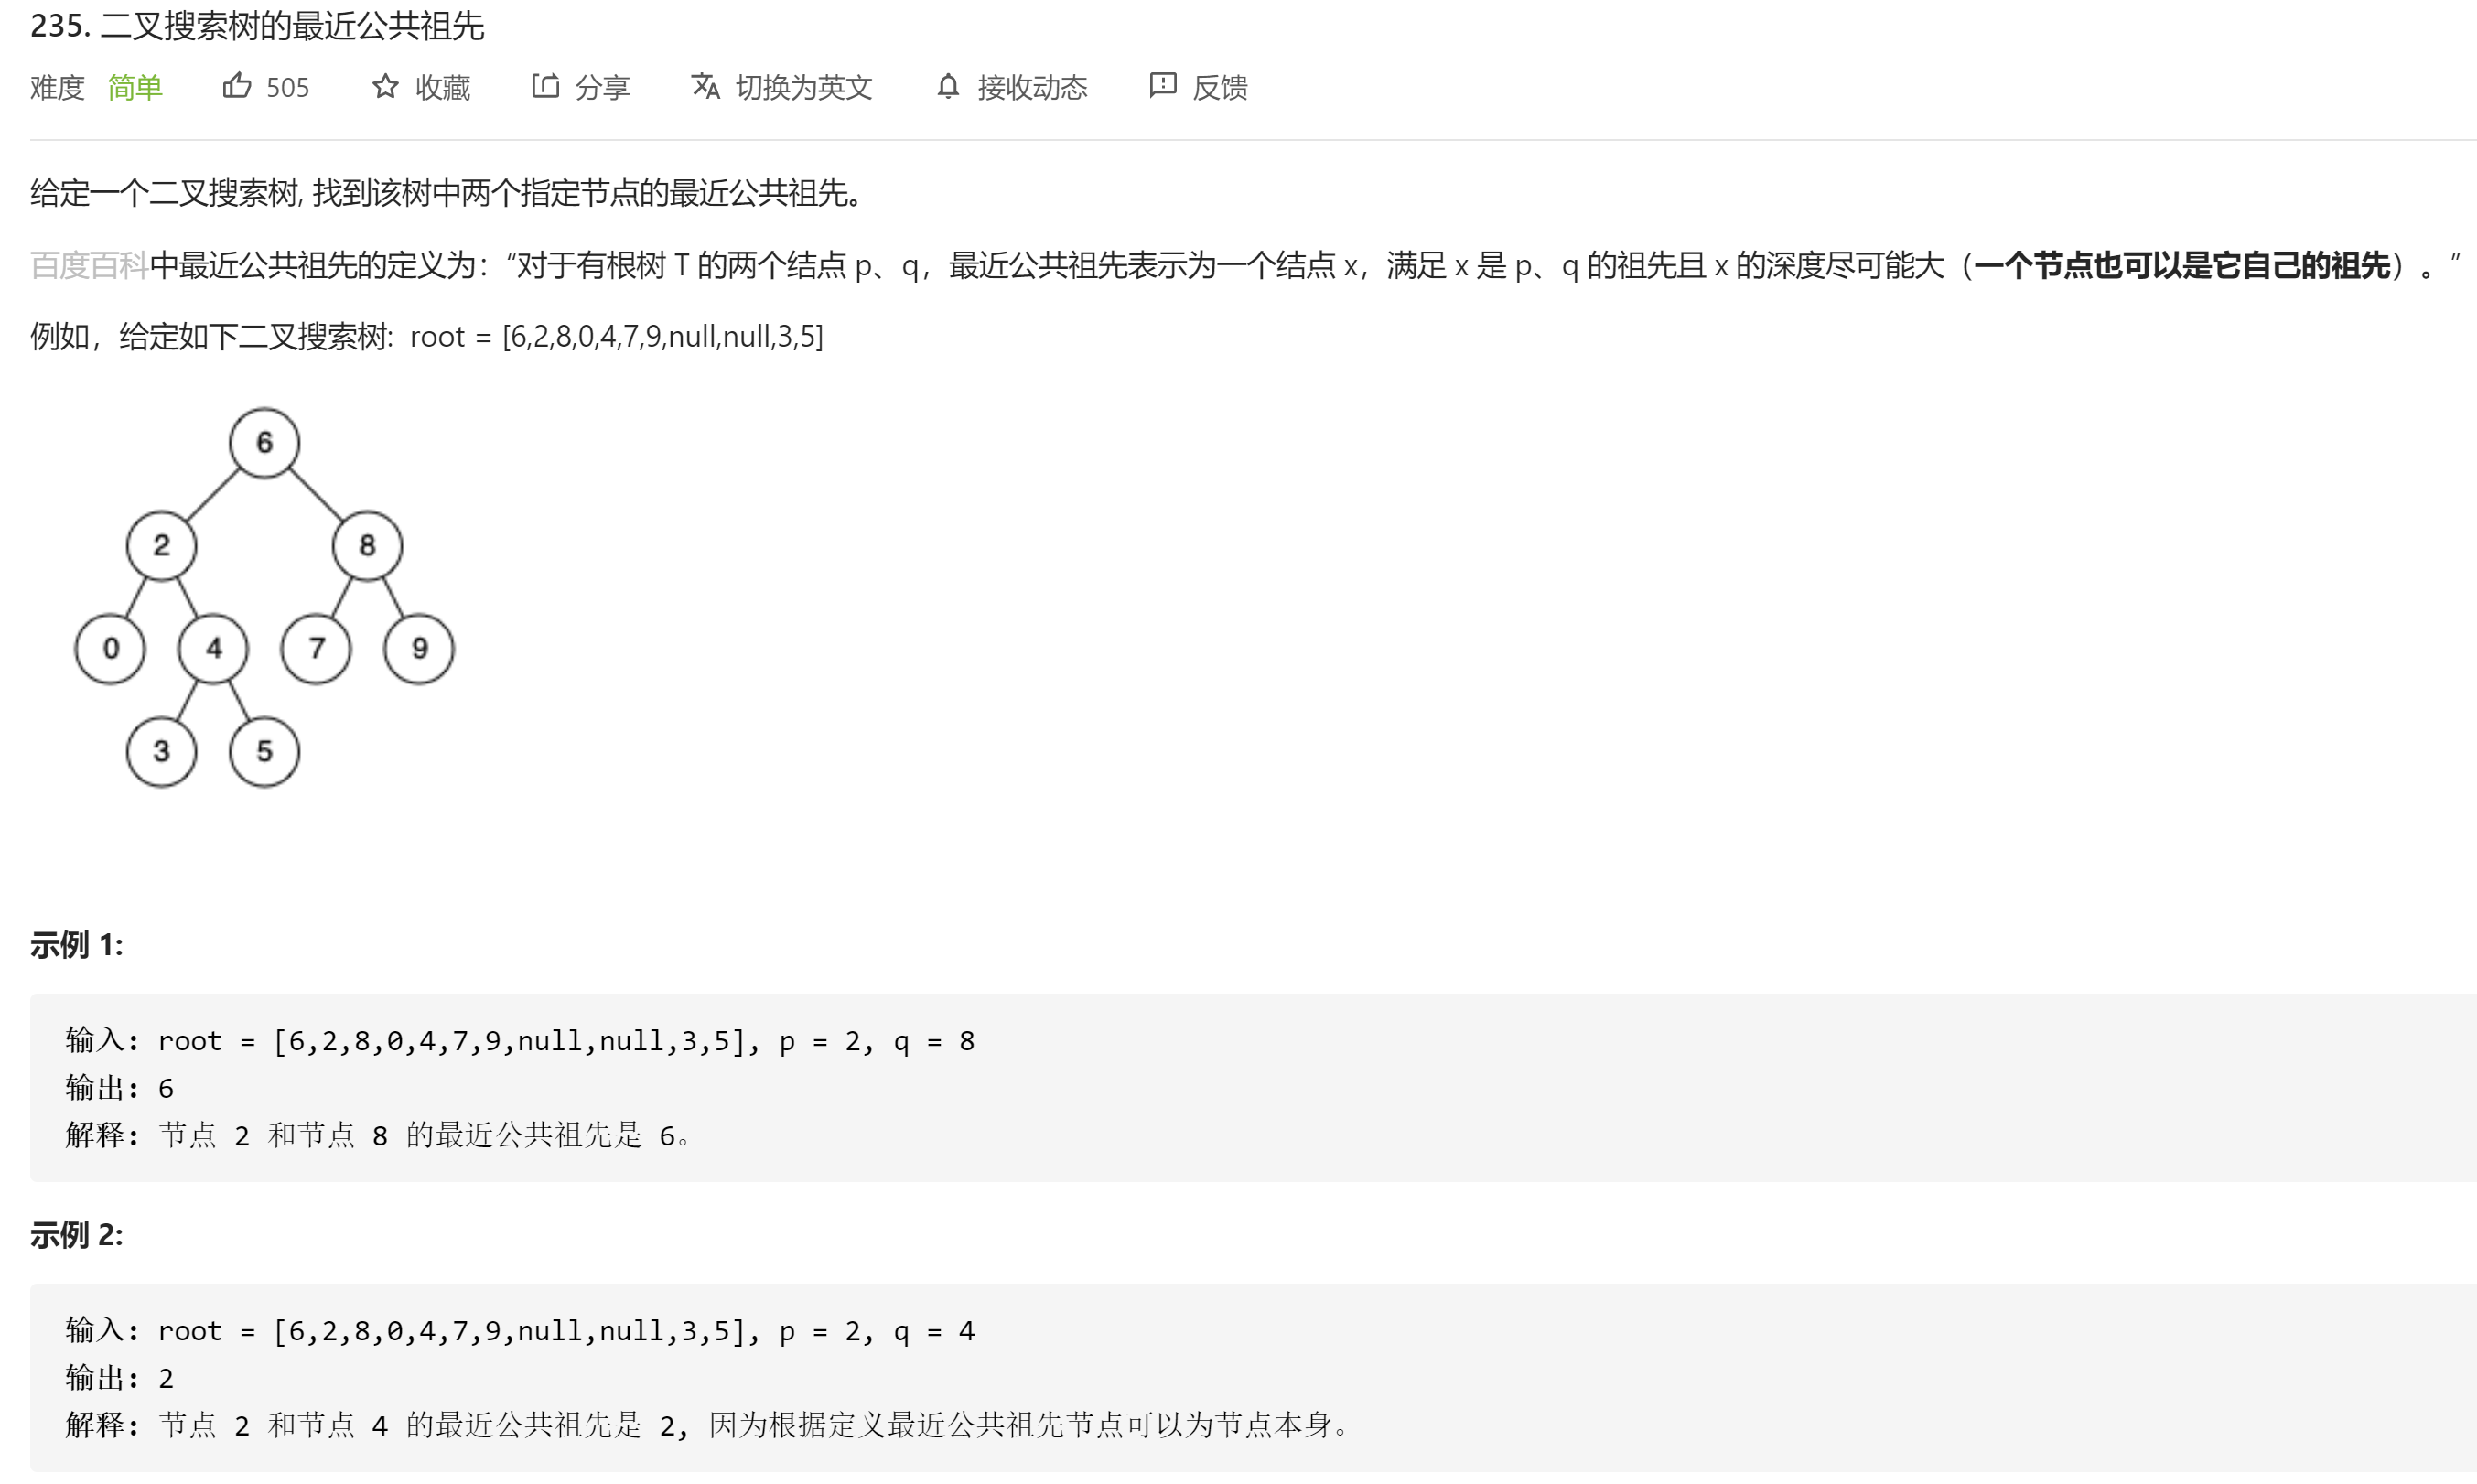This screenshot has width=2477, height=1484.
Task: Click the thumbs-up like icon
Action: pyautogui.click(x=236, y=86)
